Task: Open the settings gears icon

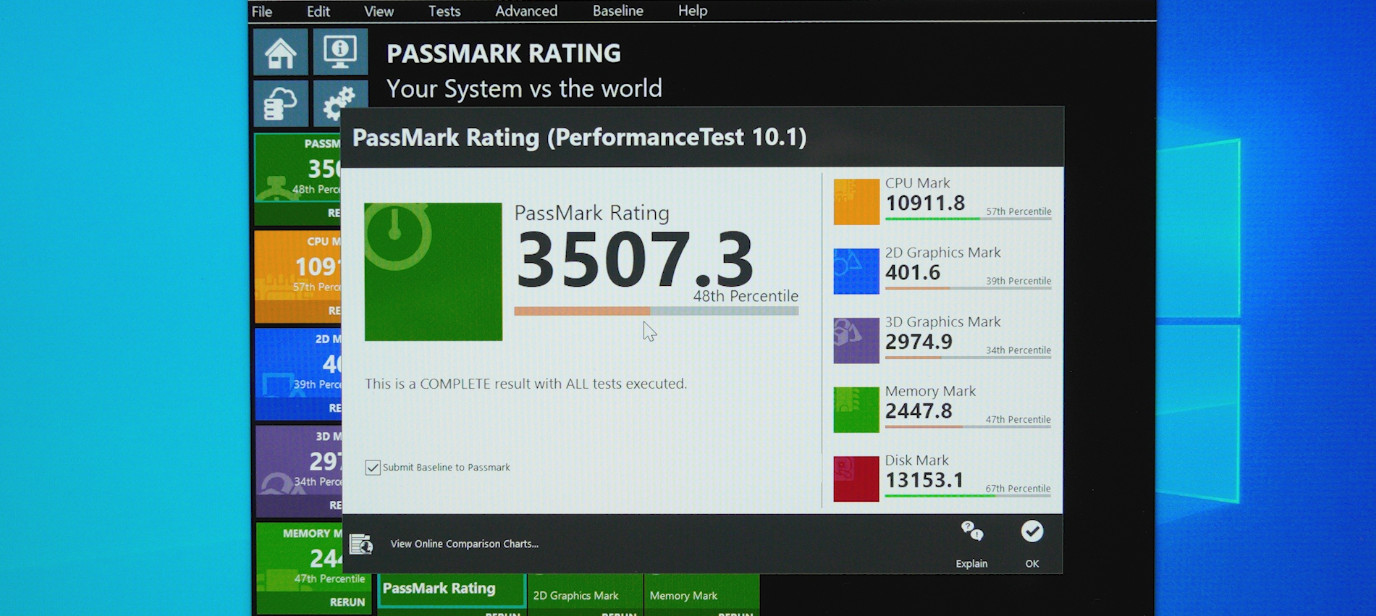Action: pos(340,103)
